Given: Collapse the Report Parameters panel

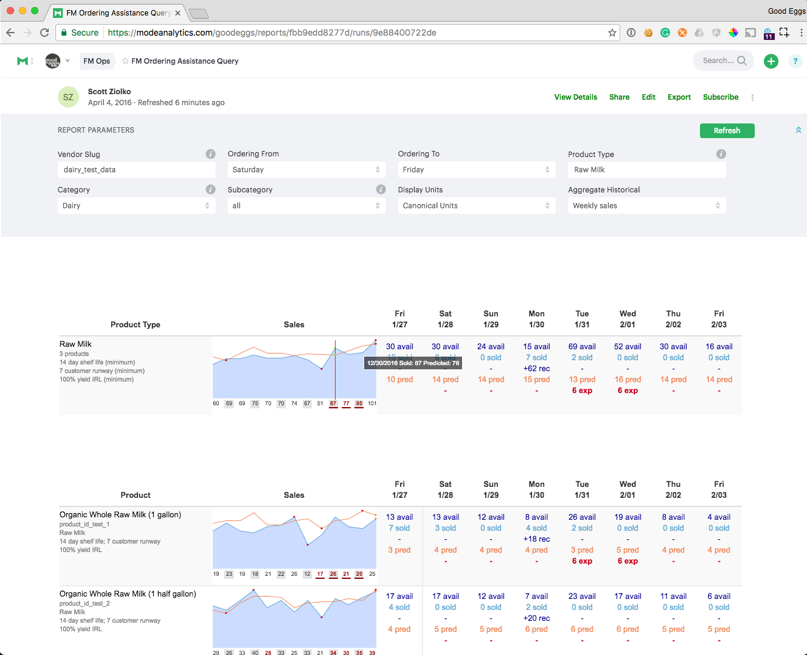Looking at the screenshot, I should [798, 130].
